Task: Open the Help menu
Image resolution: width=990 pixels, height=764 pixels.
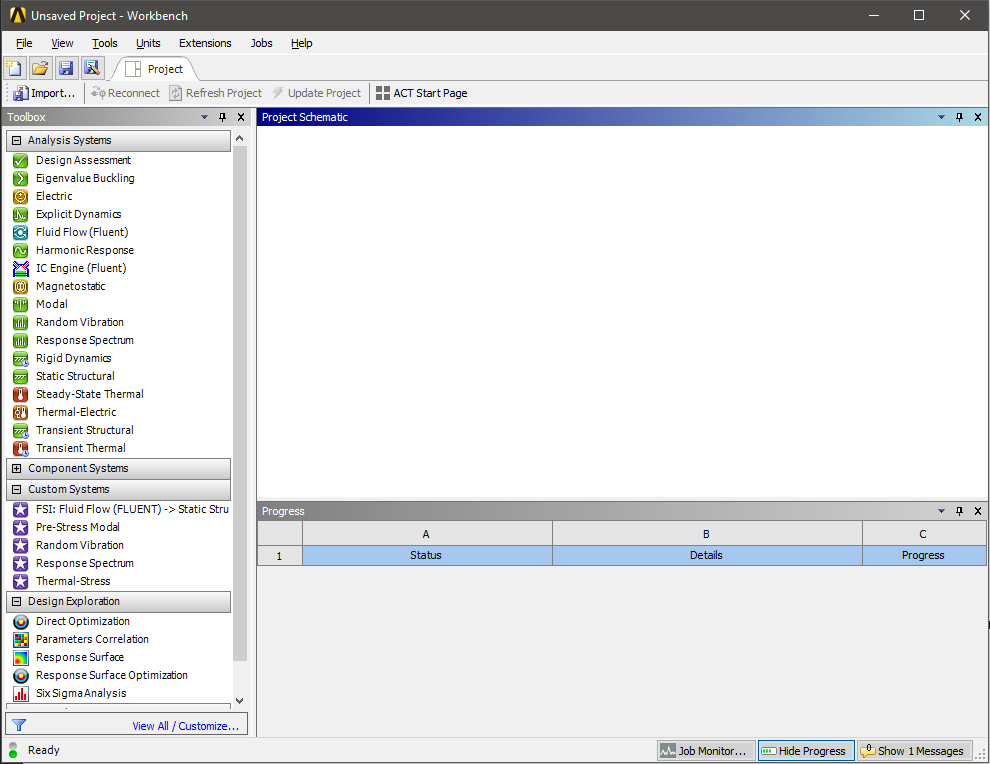Action: (301, 43)
